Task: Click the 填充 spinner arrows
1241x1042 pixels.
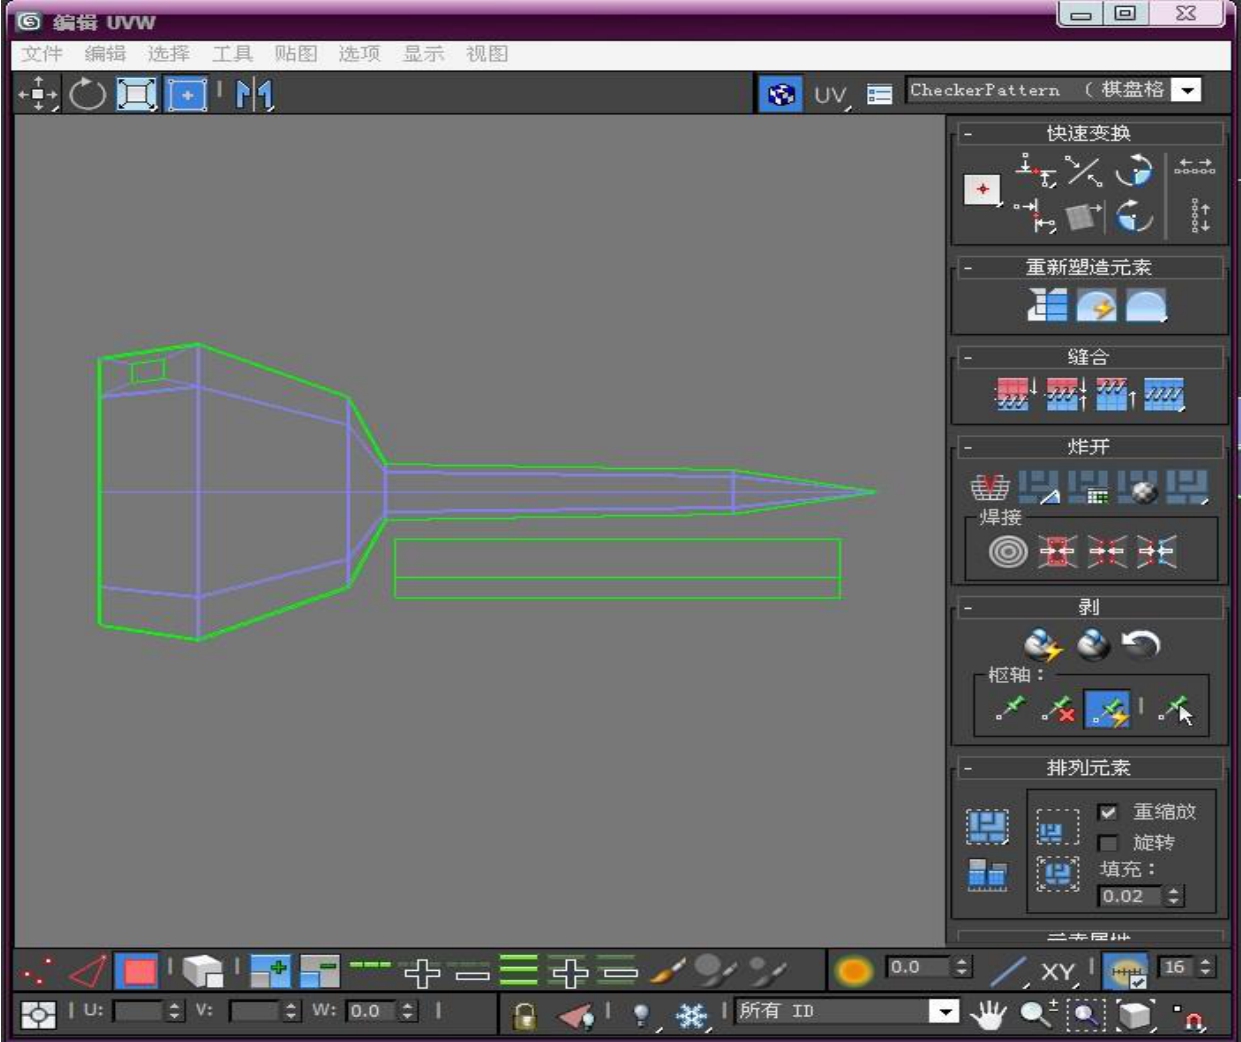Action: click(1174, 896)
